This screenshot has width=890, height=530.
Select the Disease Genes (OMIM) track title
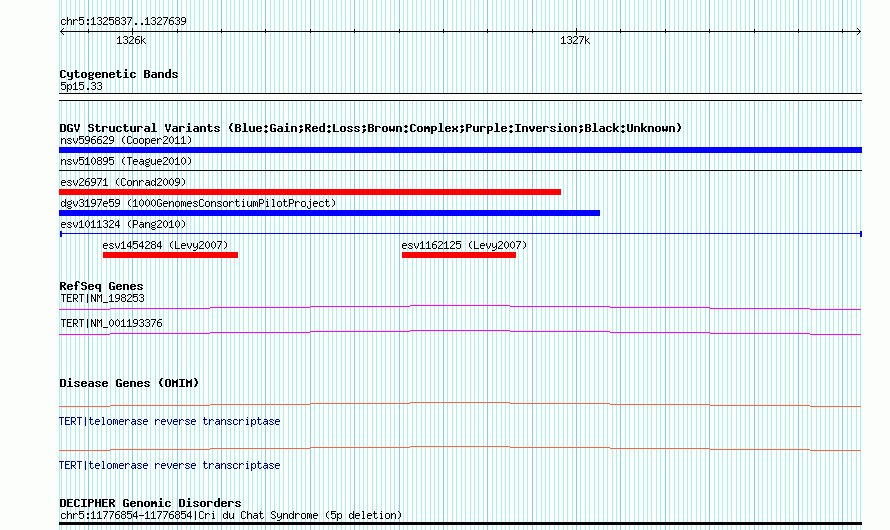tap(129, 383)
